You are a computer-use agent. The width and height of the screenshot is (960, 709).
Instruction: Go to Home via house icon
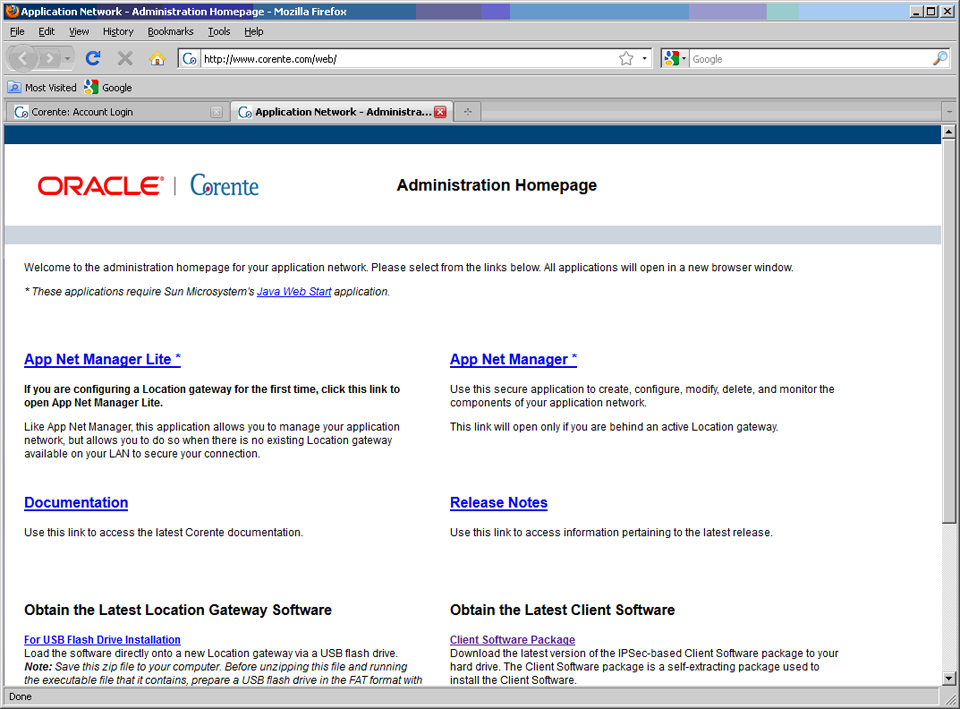pos(157,59)
